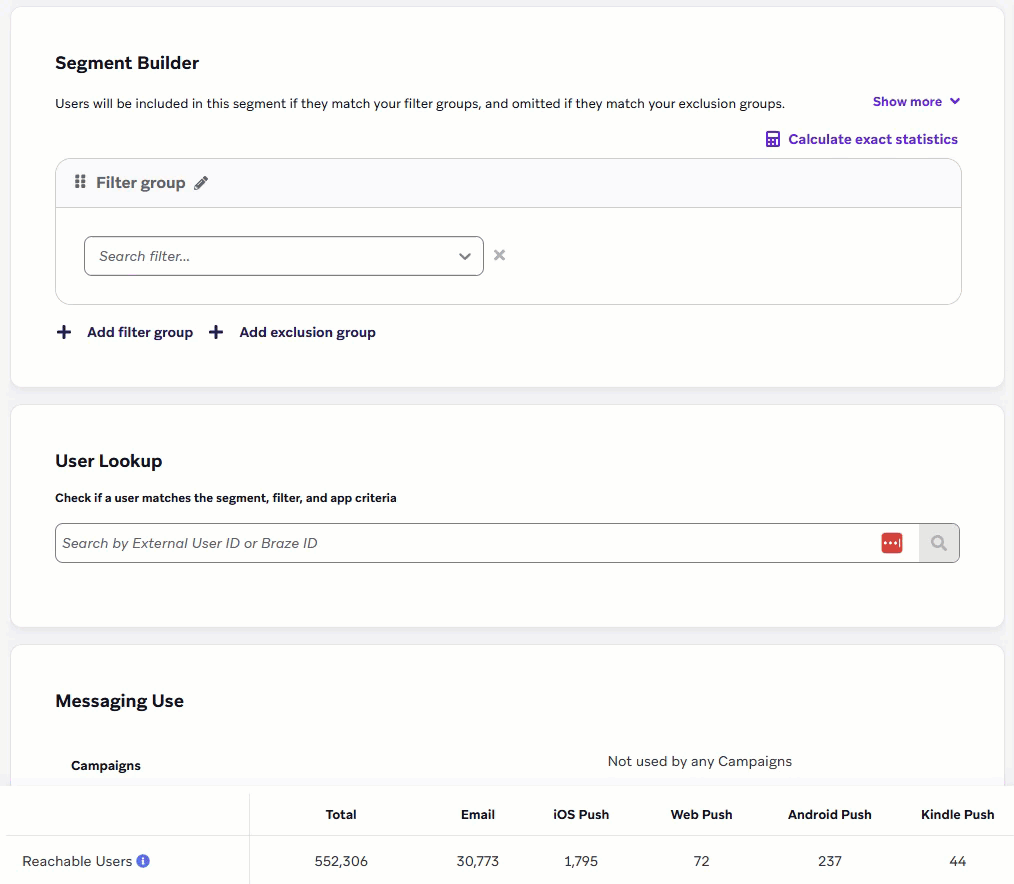Select the Android Push column header
Viewport: 1014px width, 884px height.
(x=829, y=815)
